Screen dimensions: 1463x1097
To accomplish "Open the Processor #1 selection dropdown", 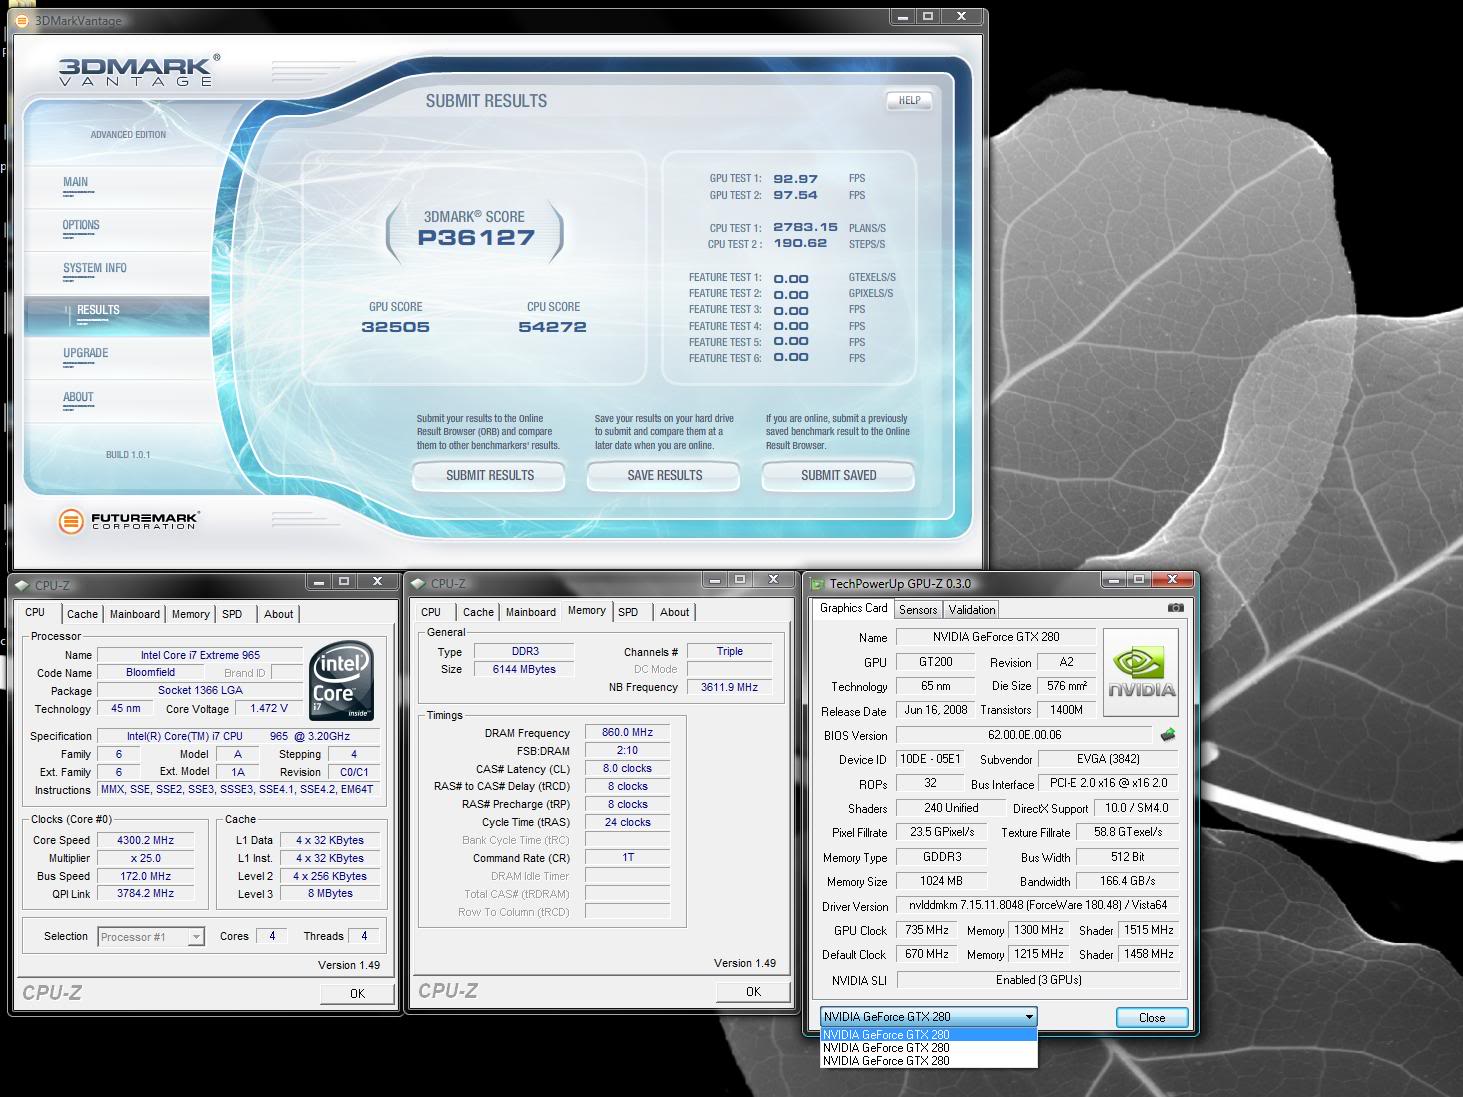I will click(196, 937).
